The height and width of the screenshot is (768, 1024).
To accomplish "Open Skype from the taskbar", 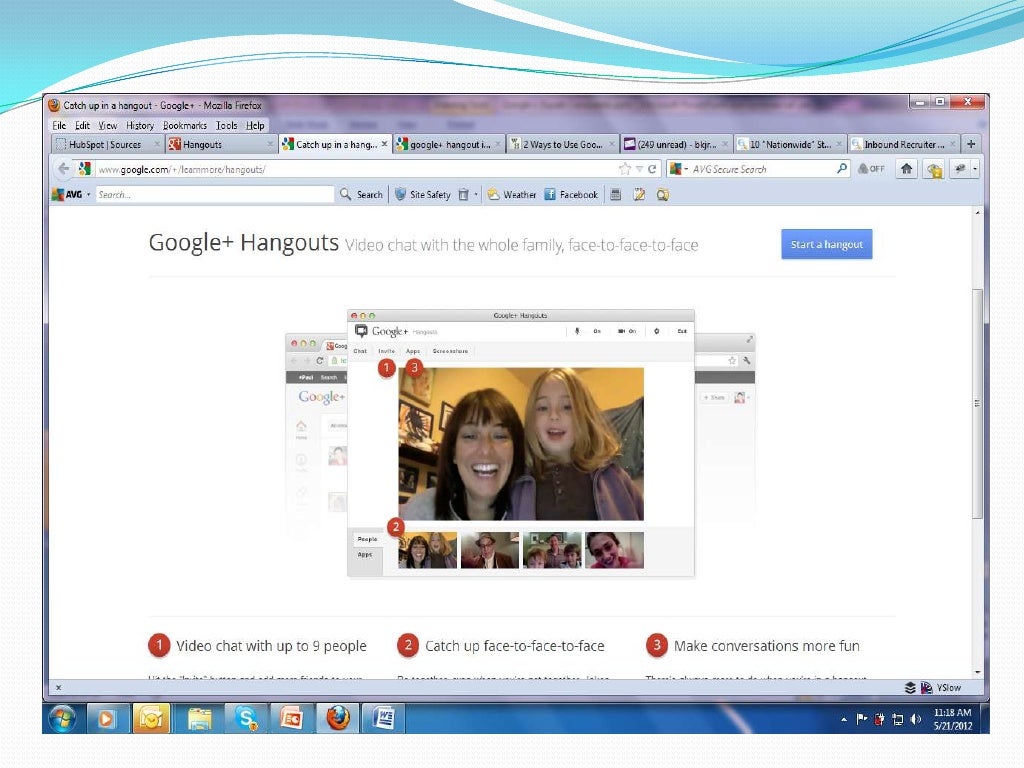I will 246,718.
